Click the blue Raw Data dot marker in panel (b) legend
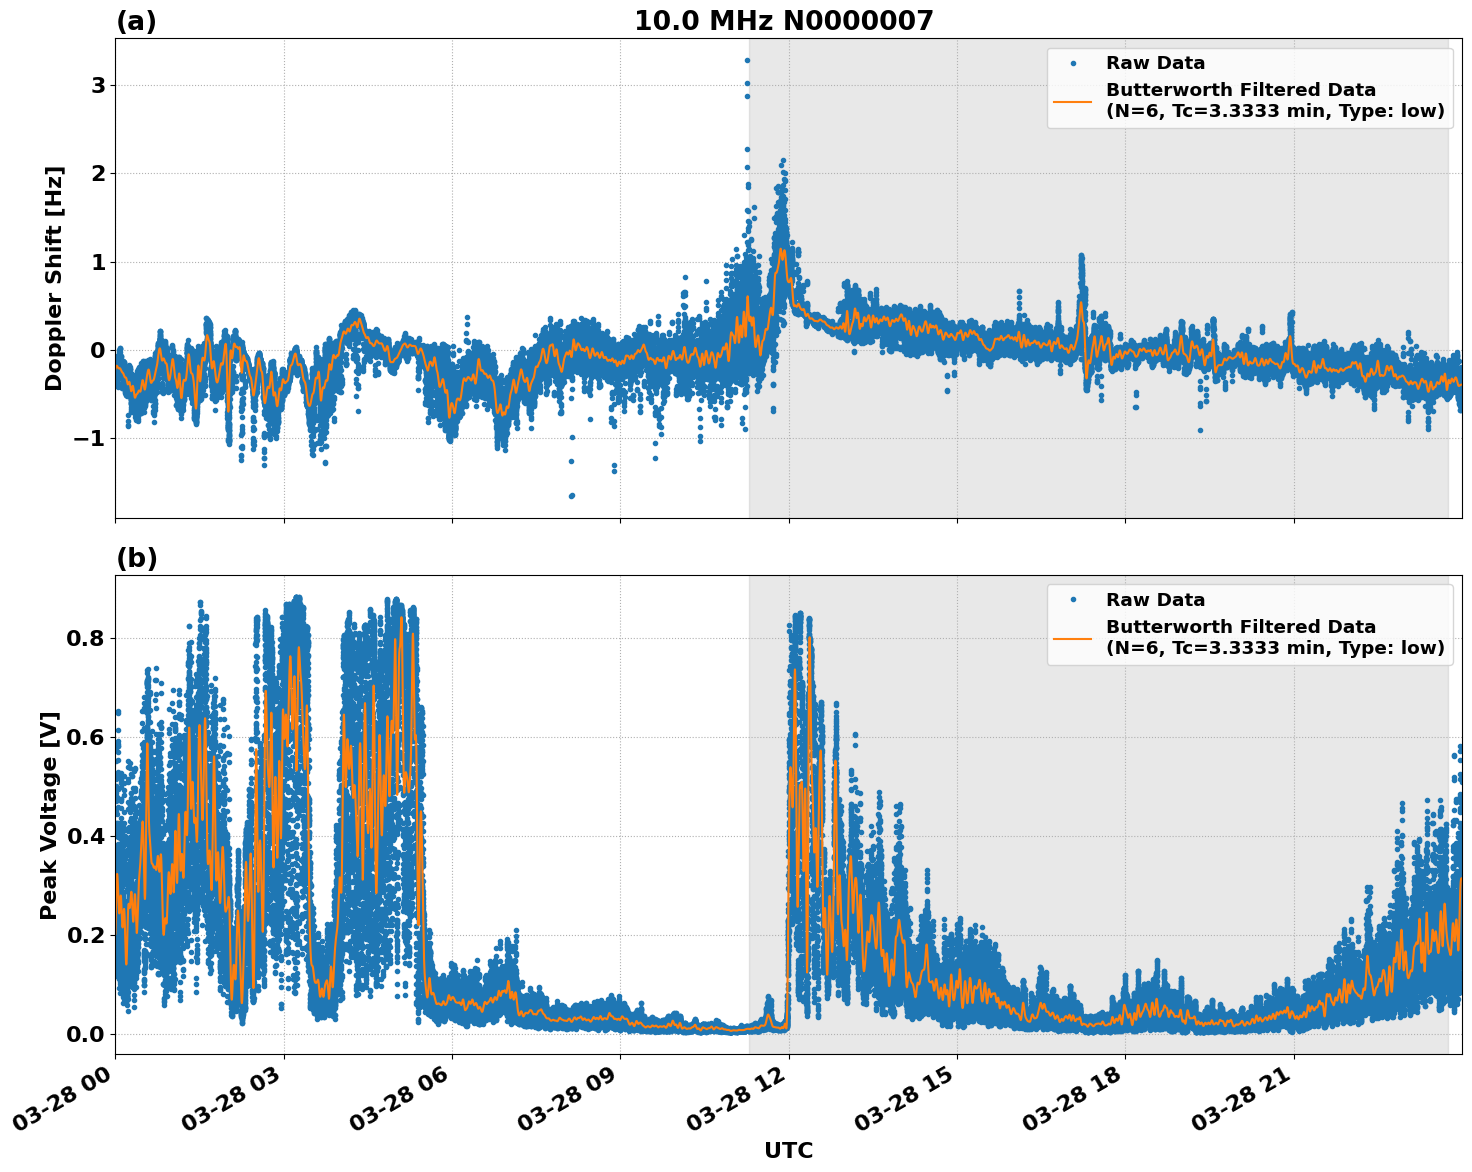 [x=1075, y=597]
